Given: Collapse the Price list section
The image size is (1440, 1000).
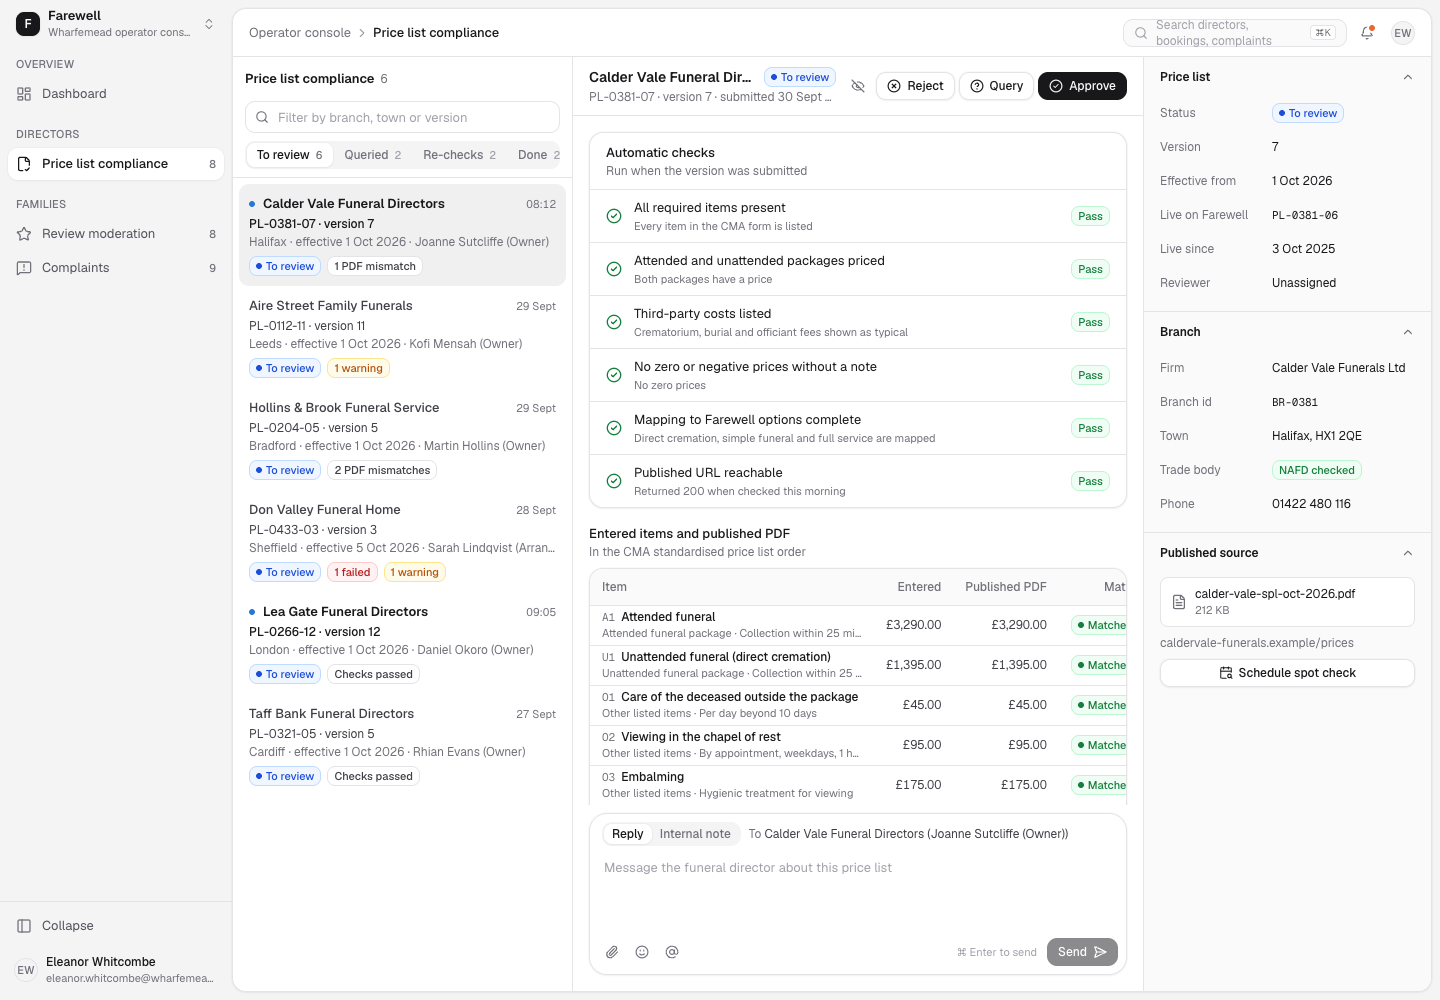Looking at the screenshot, I should 1408,77.
